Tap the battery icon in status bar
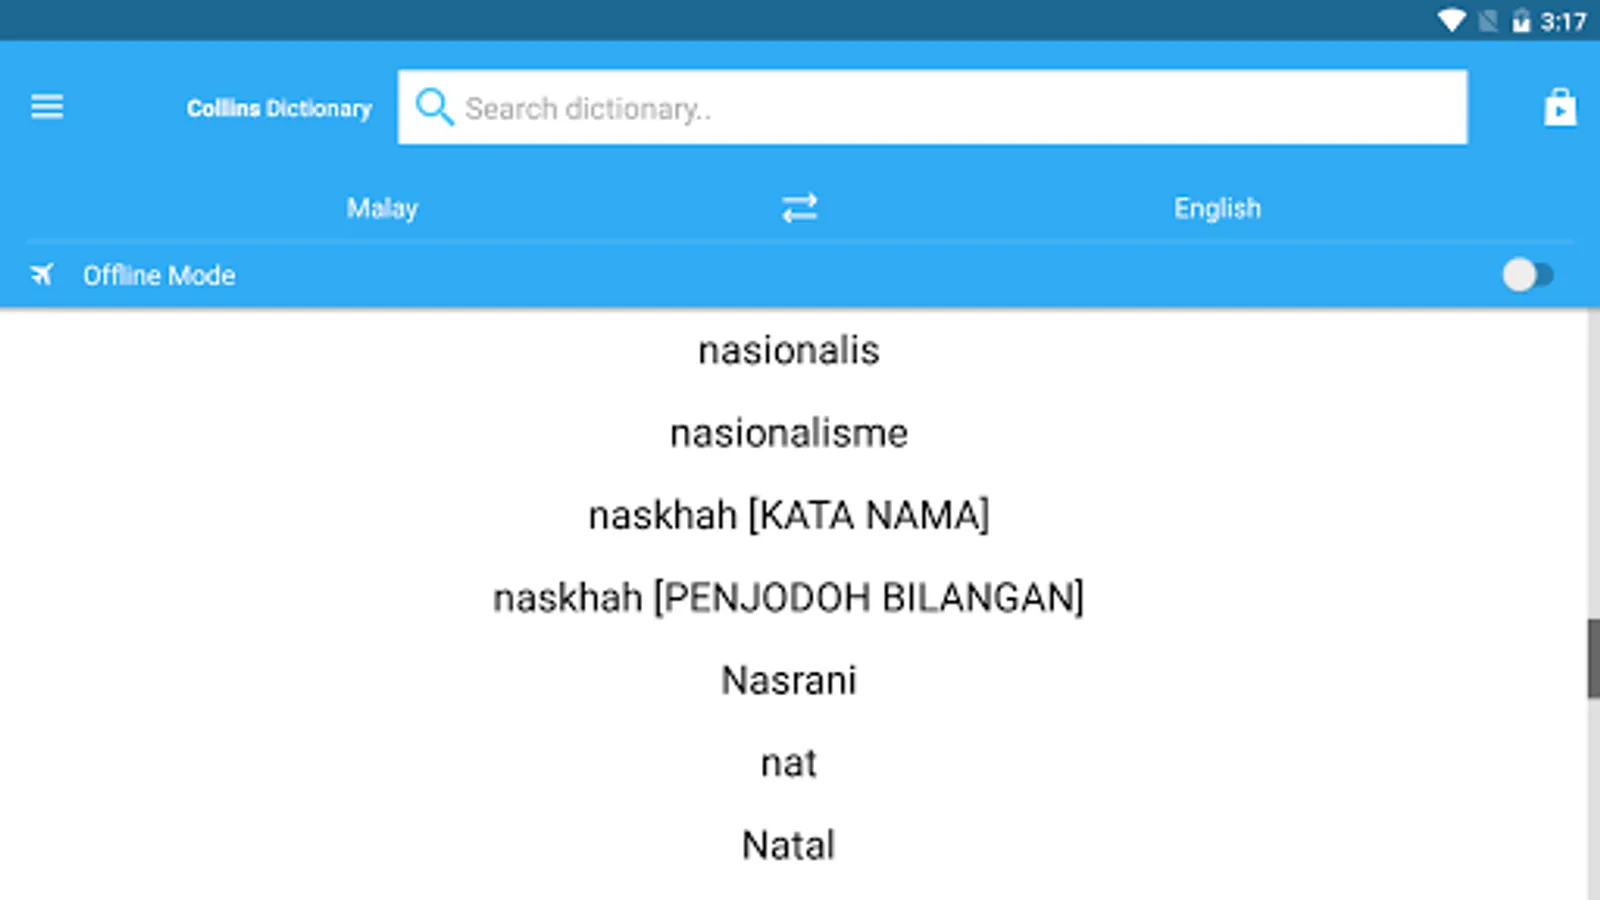This screenshot has height=900, width=1600. [1521, 21]
